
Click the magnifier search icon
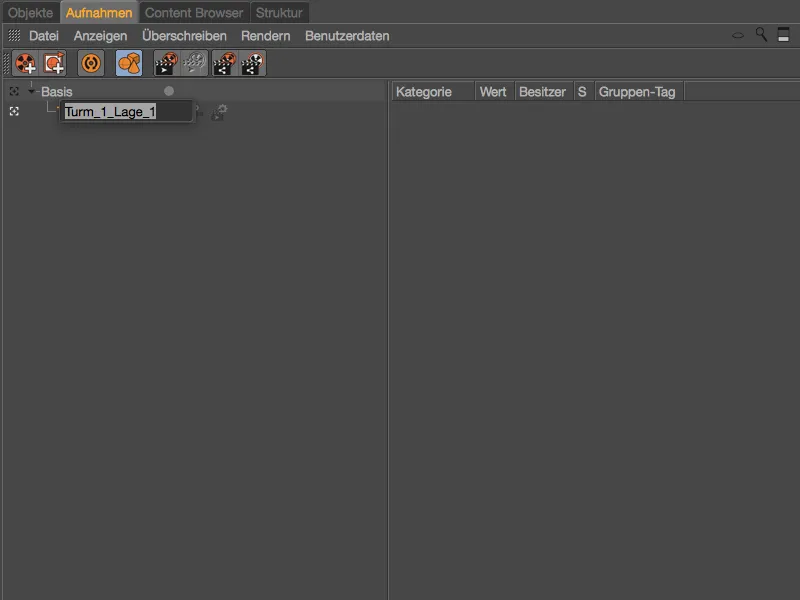pos(761,35)
